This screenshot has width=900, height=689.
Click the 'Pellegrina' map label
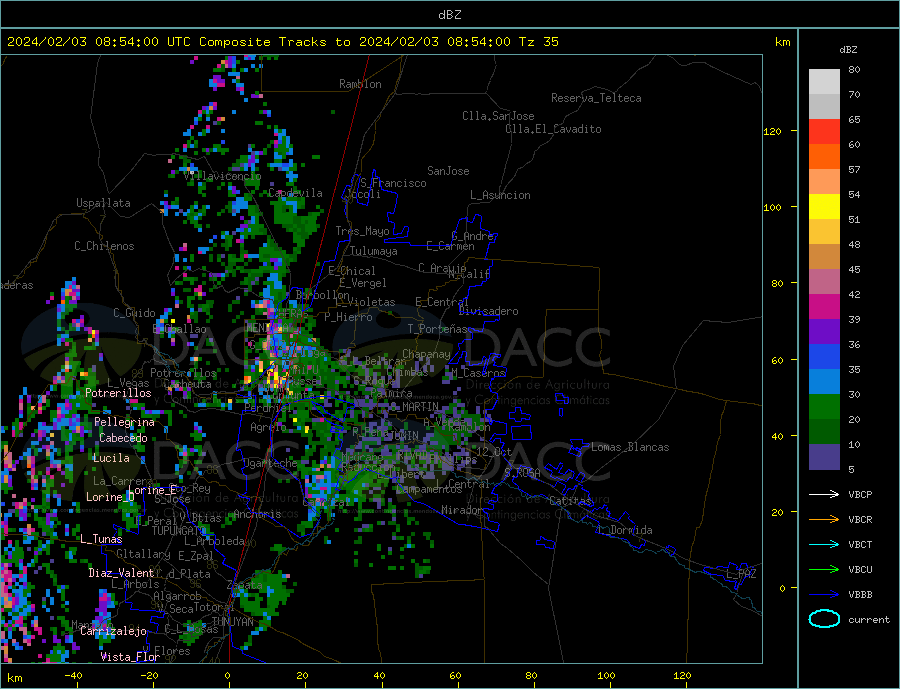click(124, 422)
